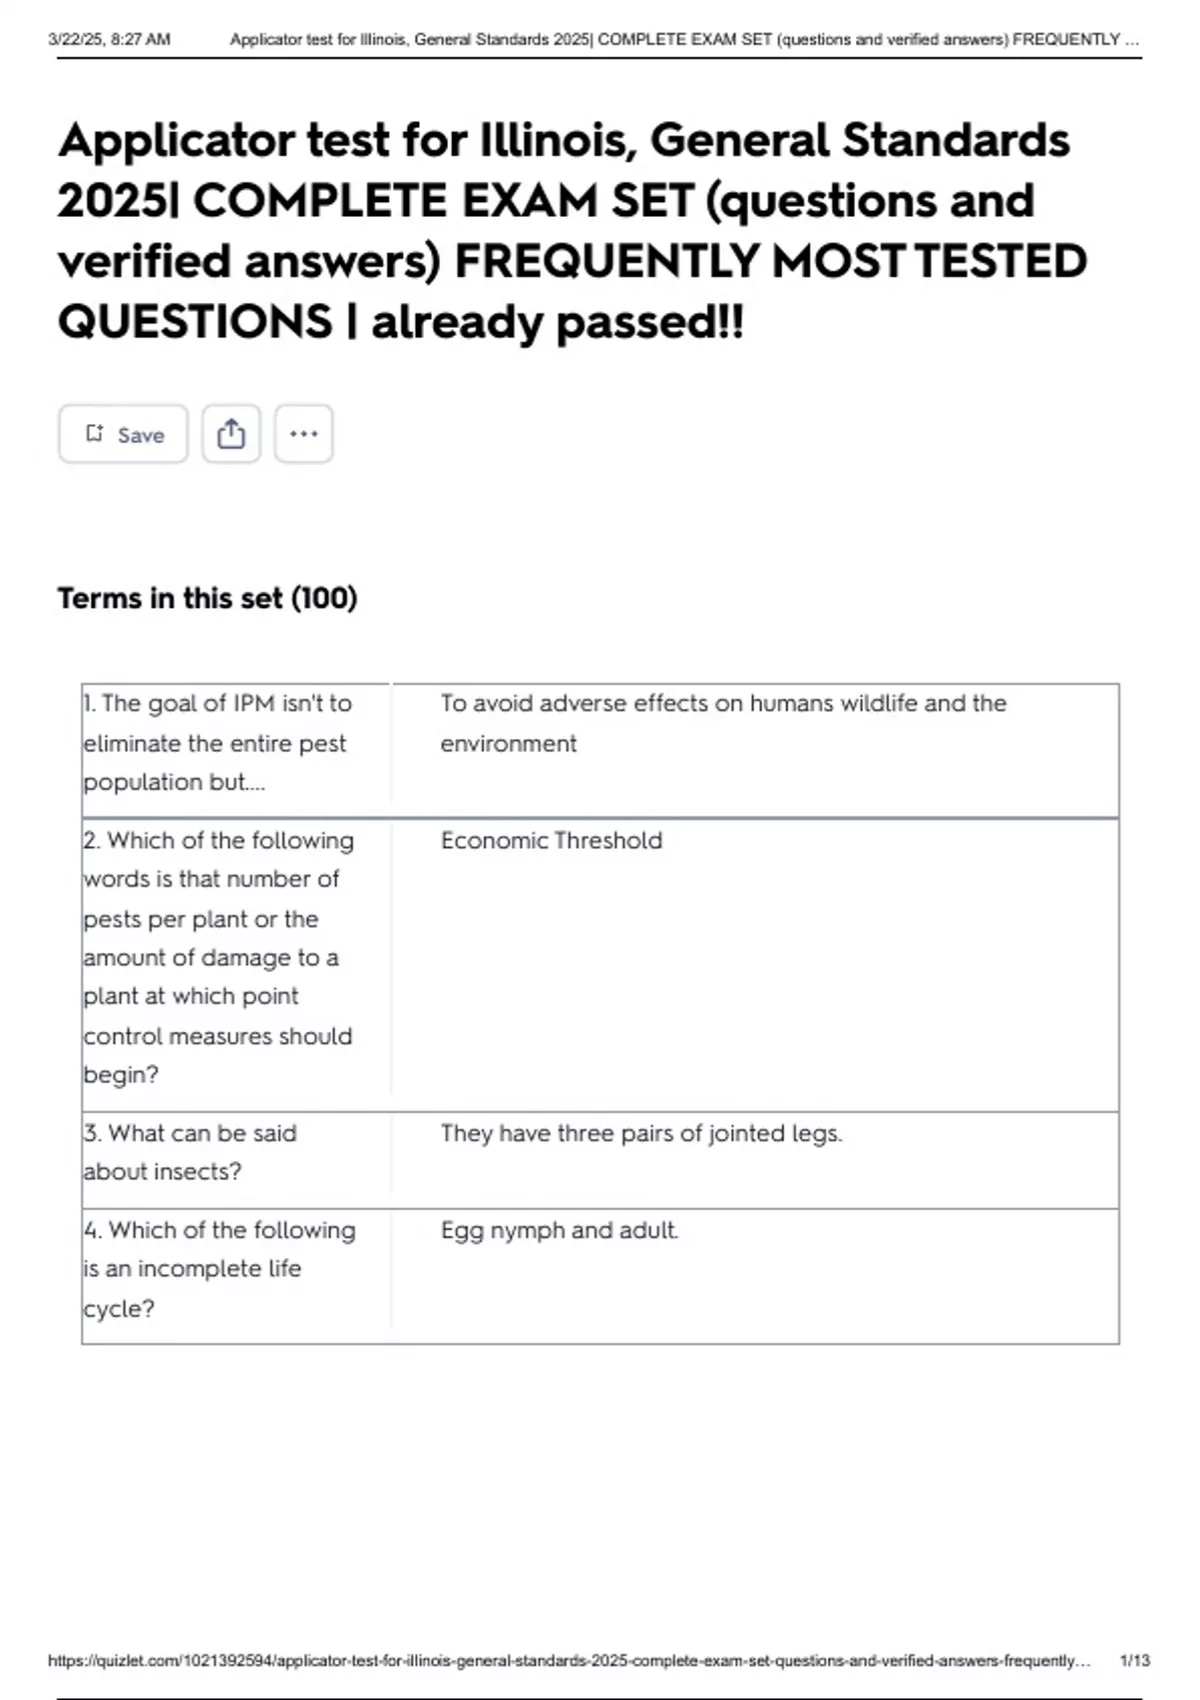The image size is (1200, 1700).
Task: Select the IPM goal question term
Action: [x=217, y=743]
